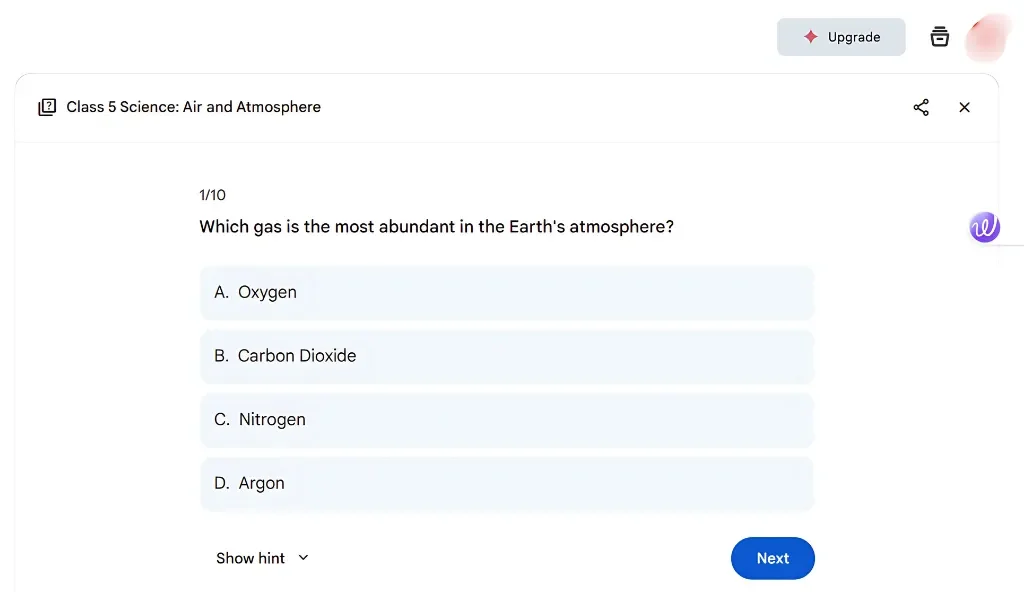
Task: Pick answer D. Argon
Action: pyautogui.click(x=507, y=483)
